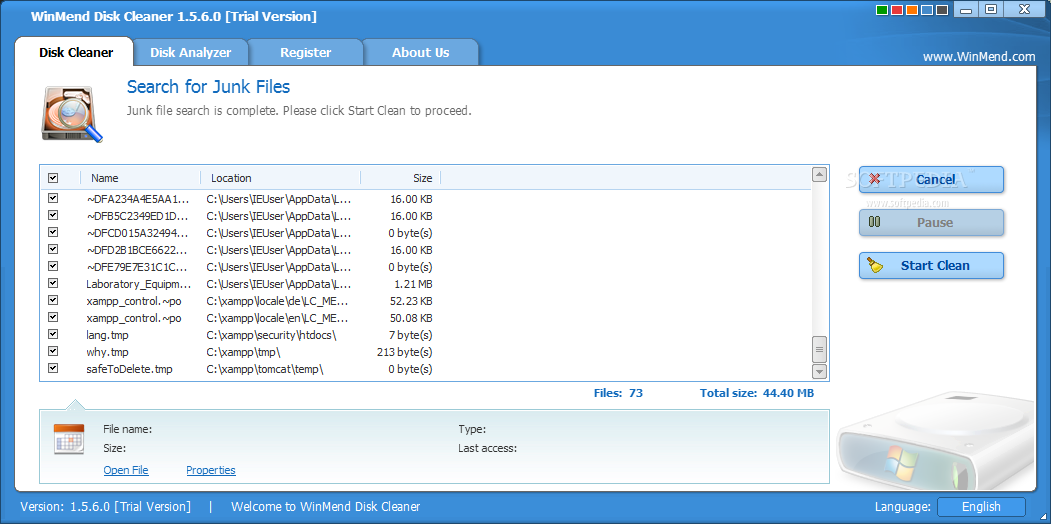
Task: Click the 52.23 KB size cell
Action: point(410,301)
